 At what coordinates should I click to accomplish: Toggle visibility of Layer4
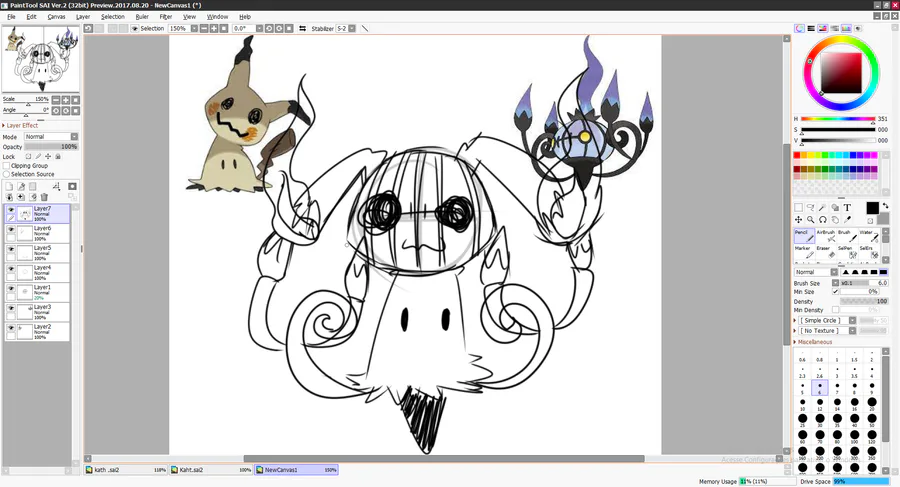[x=11, y=269]
